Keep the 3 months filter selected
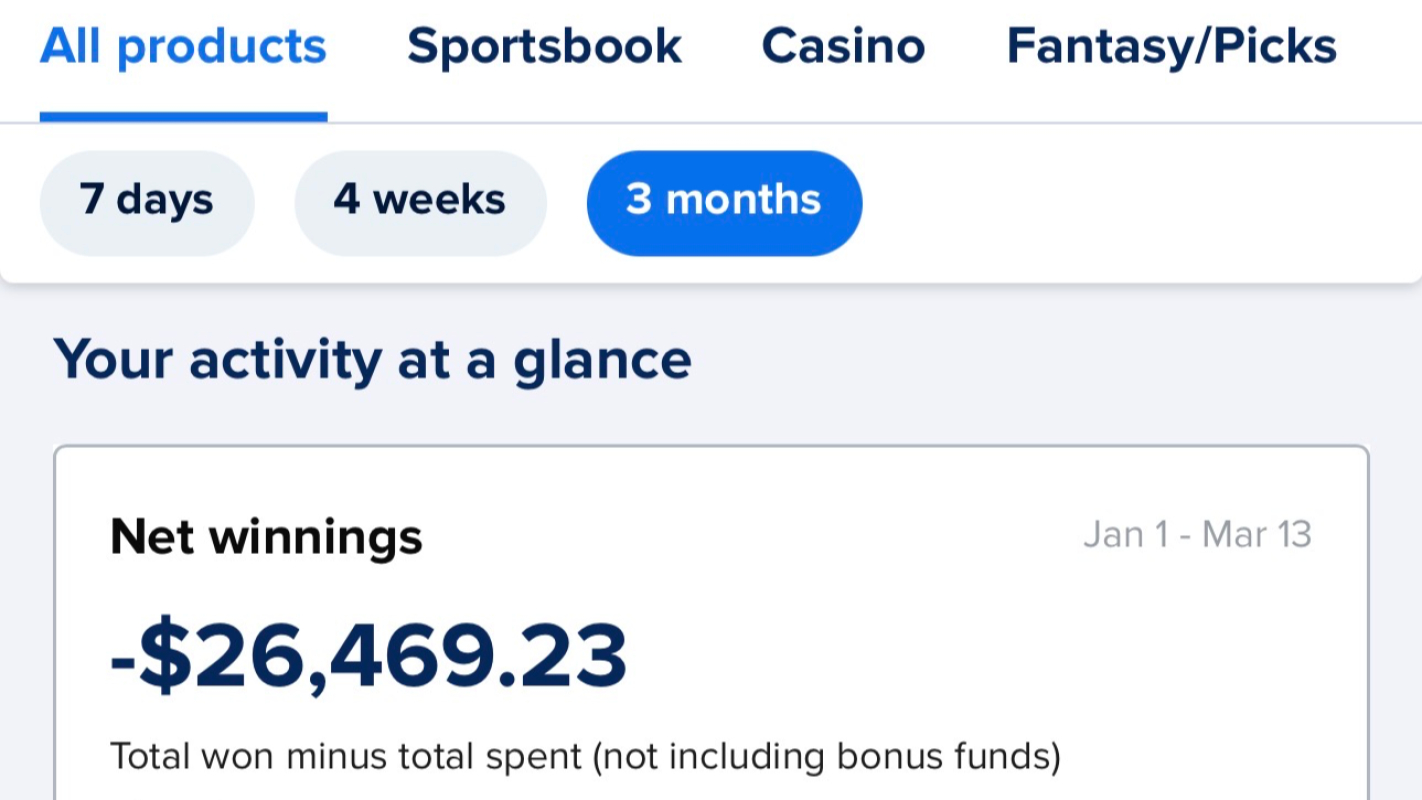The height and width of the screenshot is (800, 1422). tap(723, 201)
